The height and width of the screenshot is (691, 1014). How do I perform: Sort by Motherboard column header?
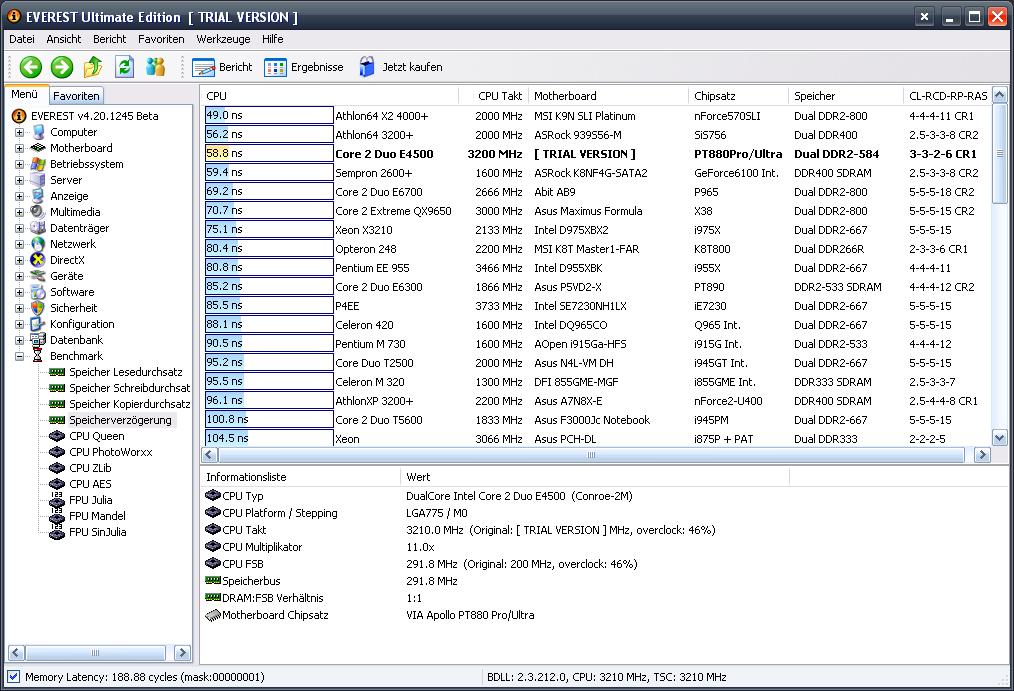click(x=609, y=96)
